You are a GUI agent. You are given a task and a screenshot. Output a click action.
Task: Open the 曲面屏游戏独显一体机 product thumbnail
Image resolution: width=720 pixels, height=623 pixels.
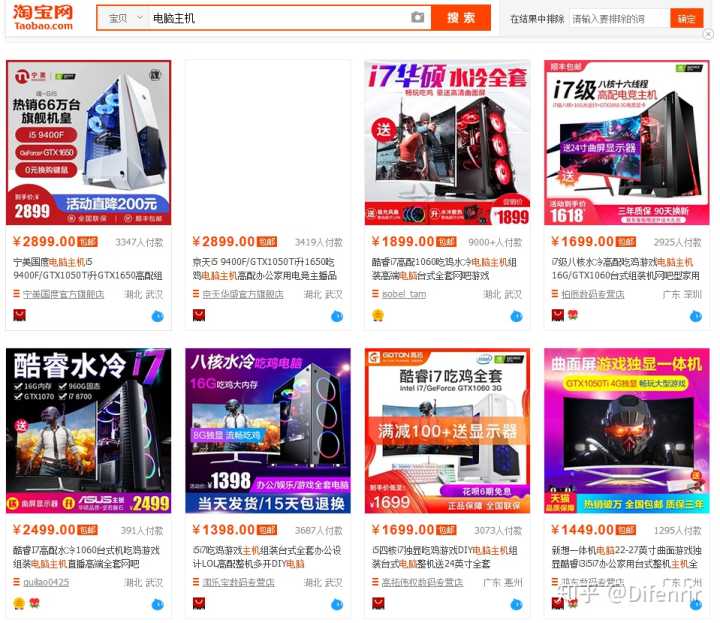(x=627, y=431)
